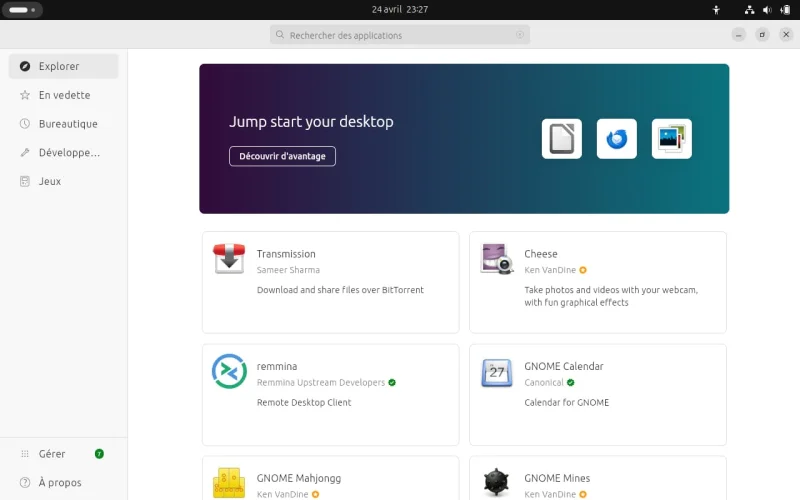
Task: Open the Transmission app title
Action: 286,254
